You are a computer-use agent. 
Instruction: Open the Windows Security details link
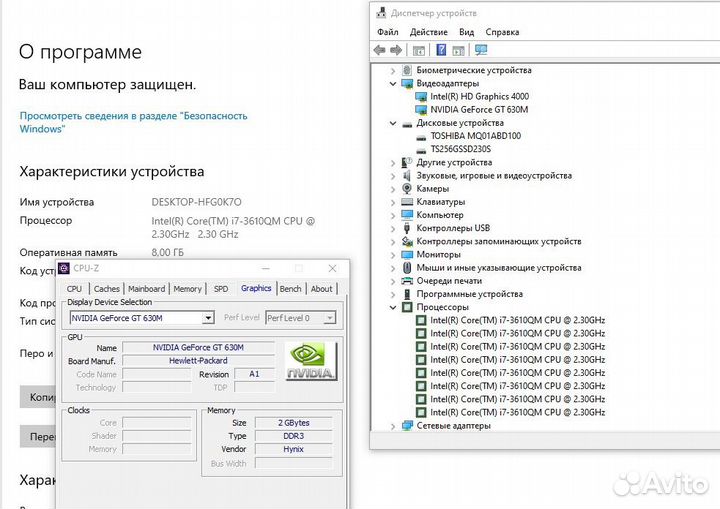(x=133, y=122)
